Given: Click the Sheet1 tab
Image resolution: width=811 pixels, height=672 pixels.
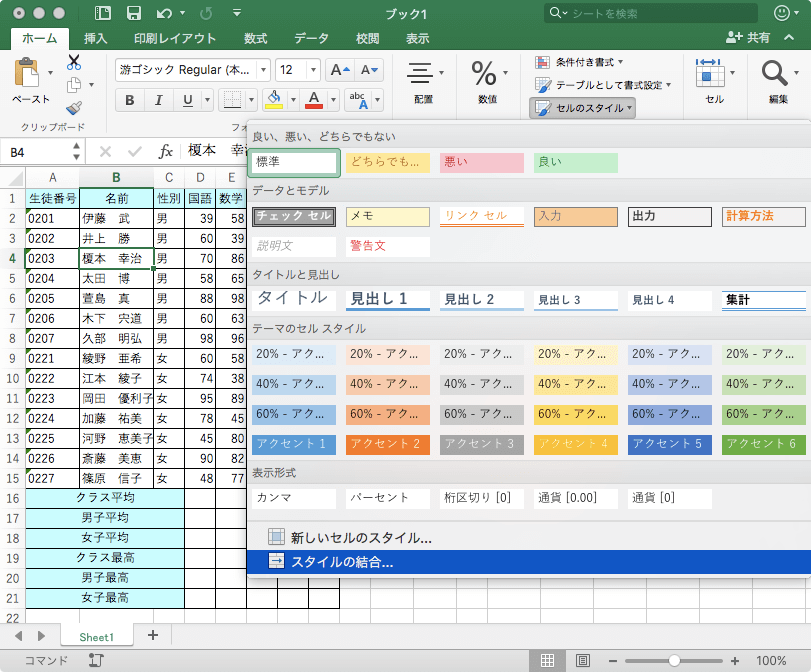Looking at the screenshot, I should click(97, 637).
